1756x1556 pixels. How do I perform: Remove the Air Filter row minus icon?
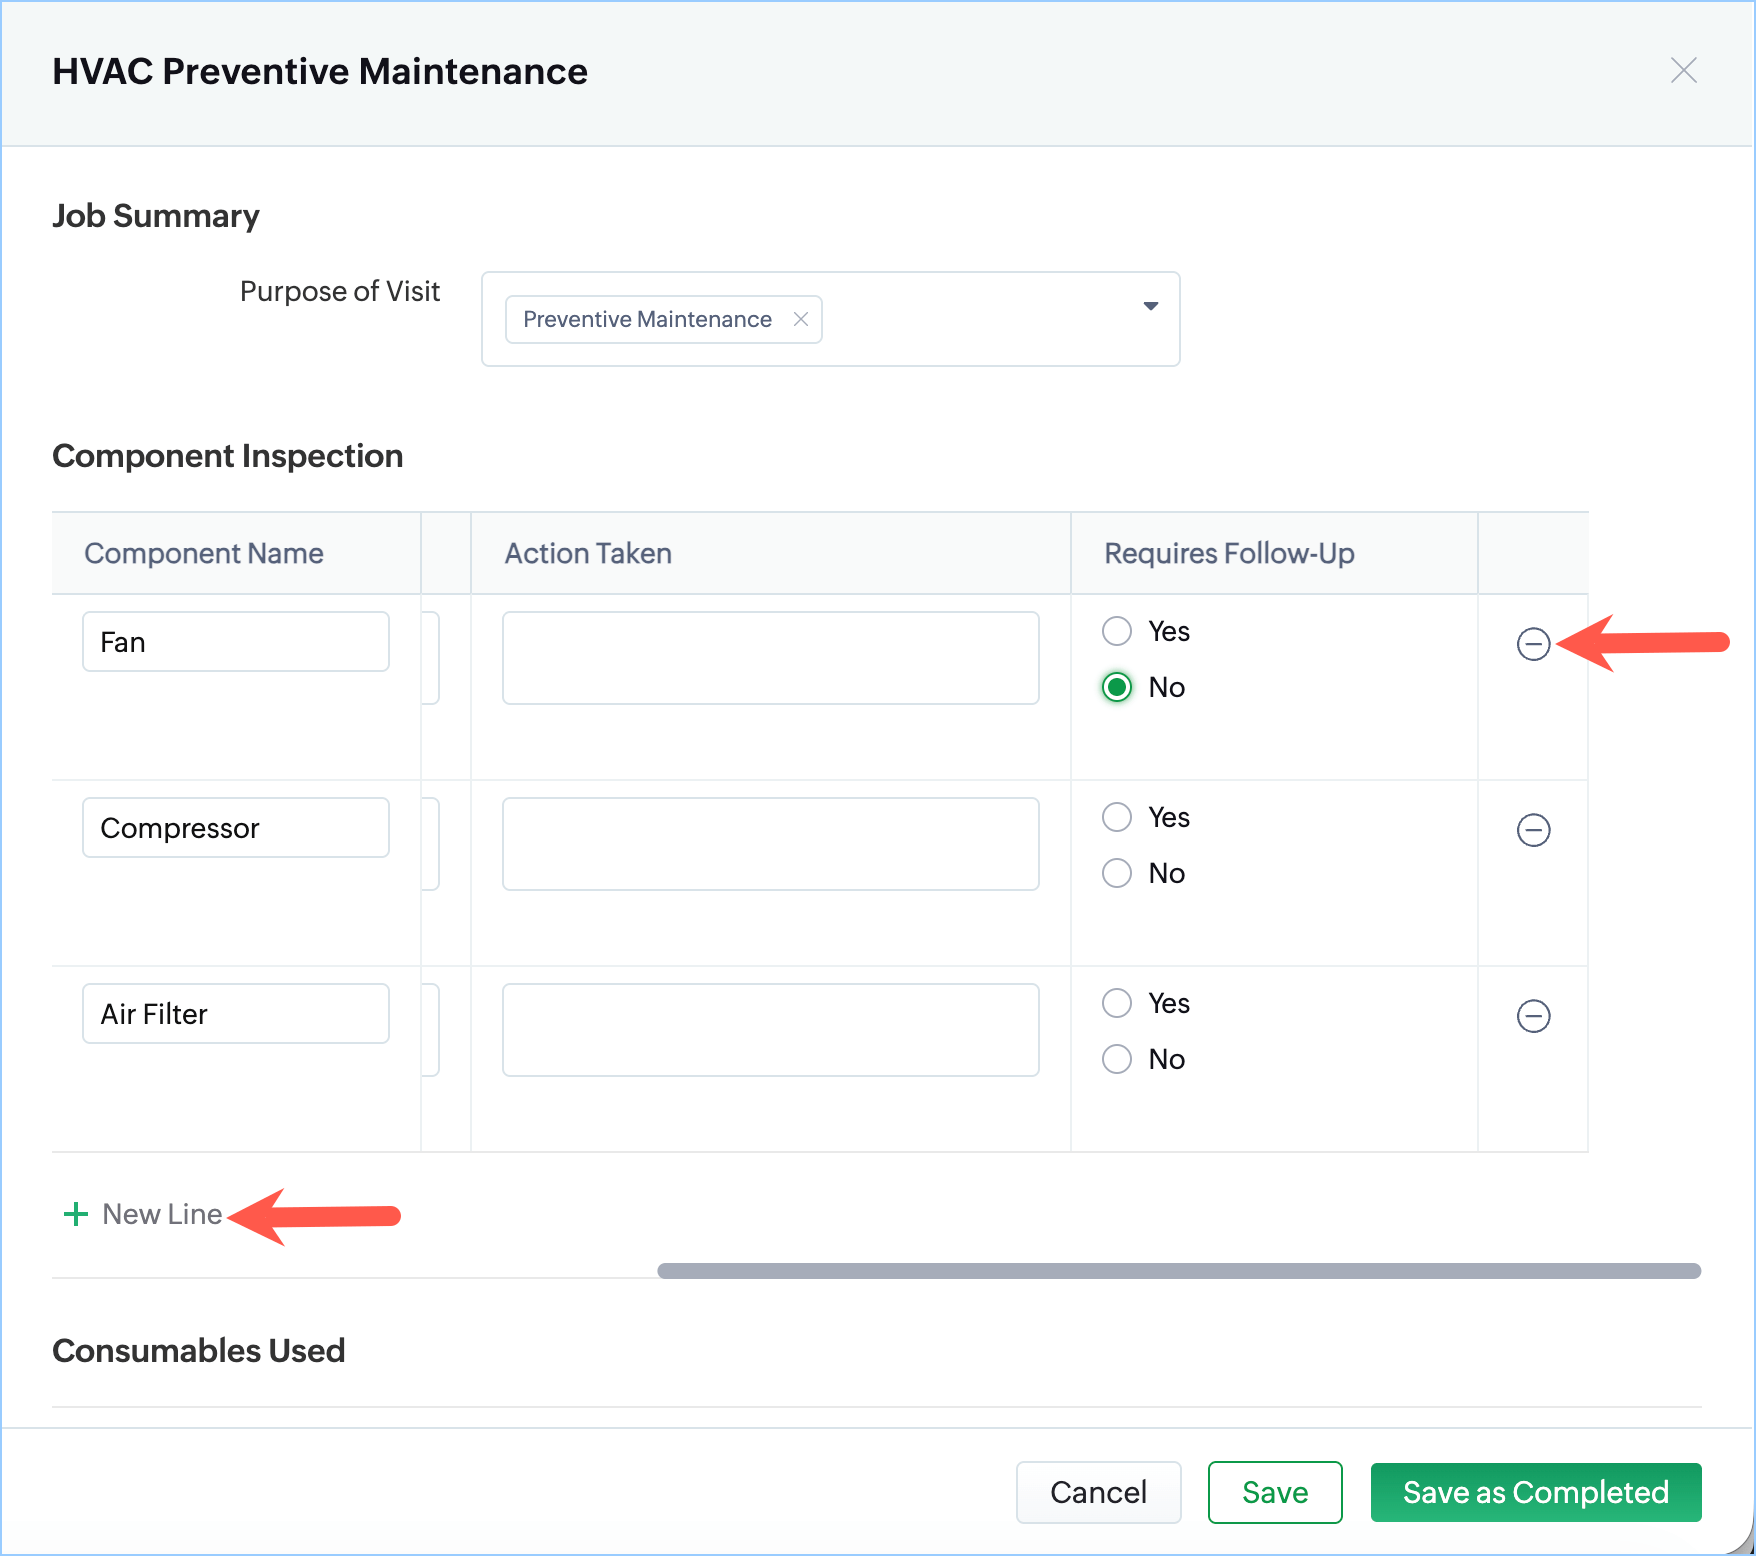1533,1016
